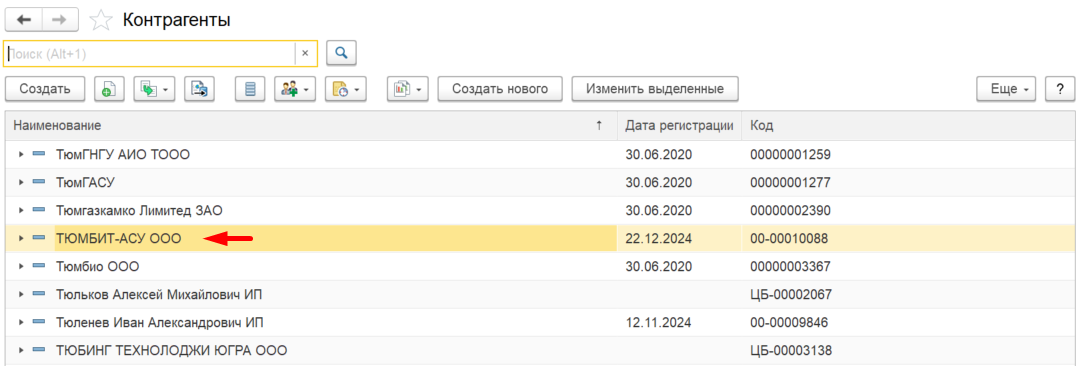The image size is (1078, 366).
Task: Open the reports chart dropdown
Action: [408, 89]
